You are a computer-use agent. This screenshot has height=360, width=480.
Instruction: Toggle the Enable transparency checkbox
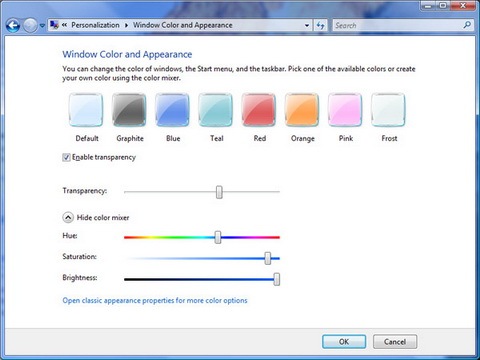(x=66, y=157)
